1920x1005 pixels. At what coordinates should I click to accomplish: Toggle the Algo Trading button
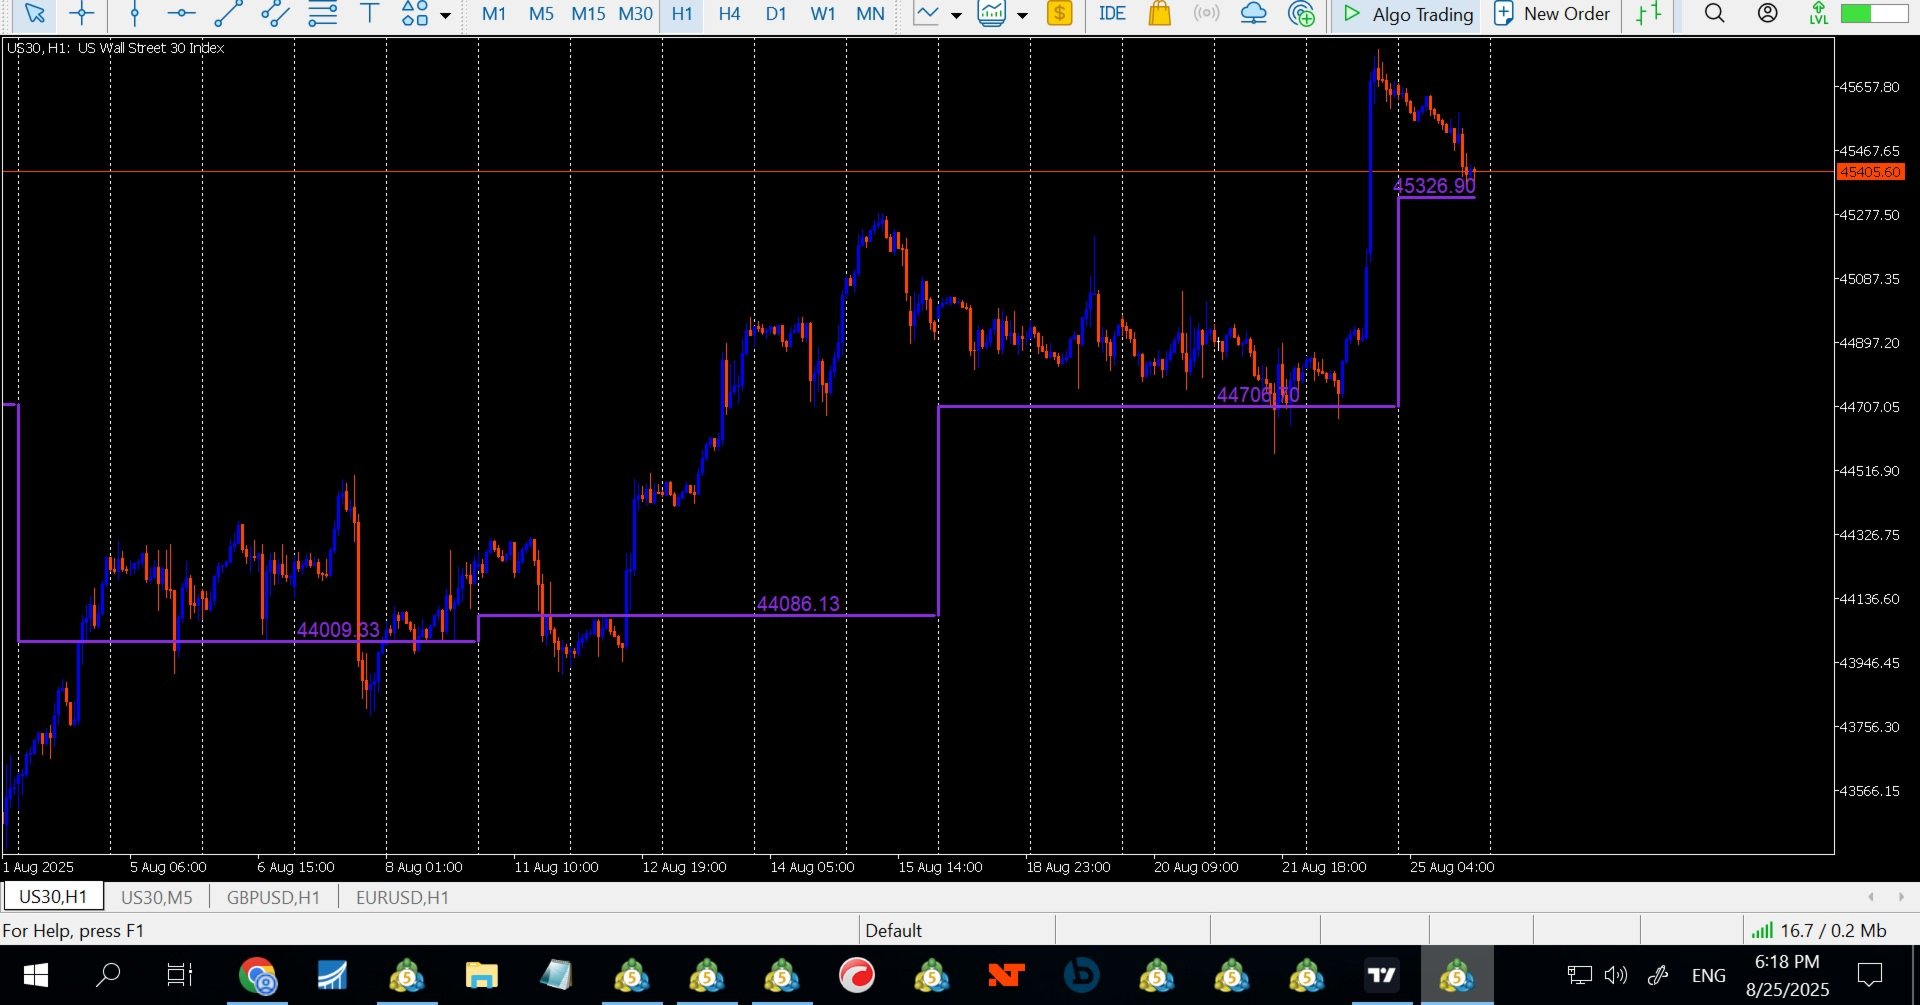(1407, 14)
